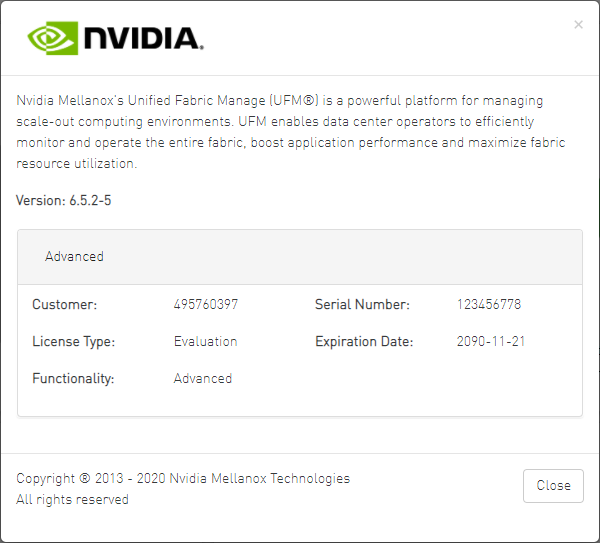Click the Copyright 2013 - 2020 notice
600x543 pixels.
(183, 479)
